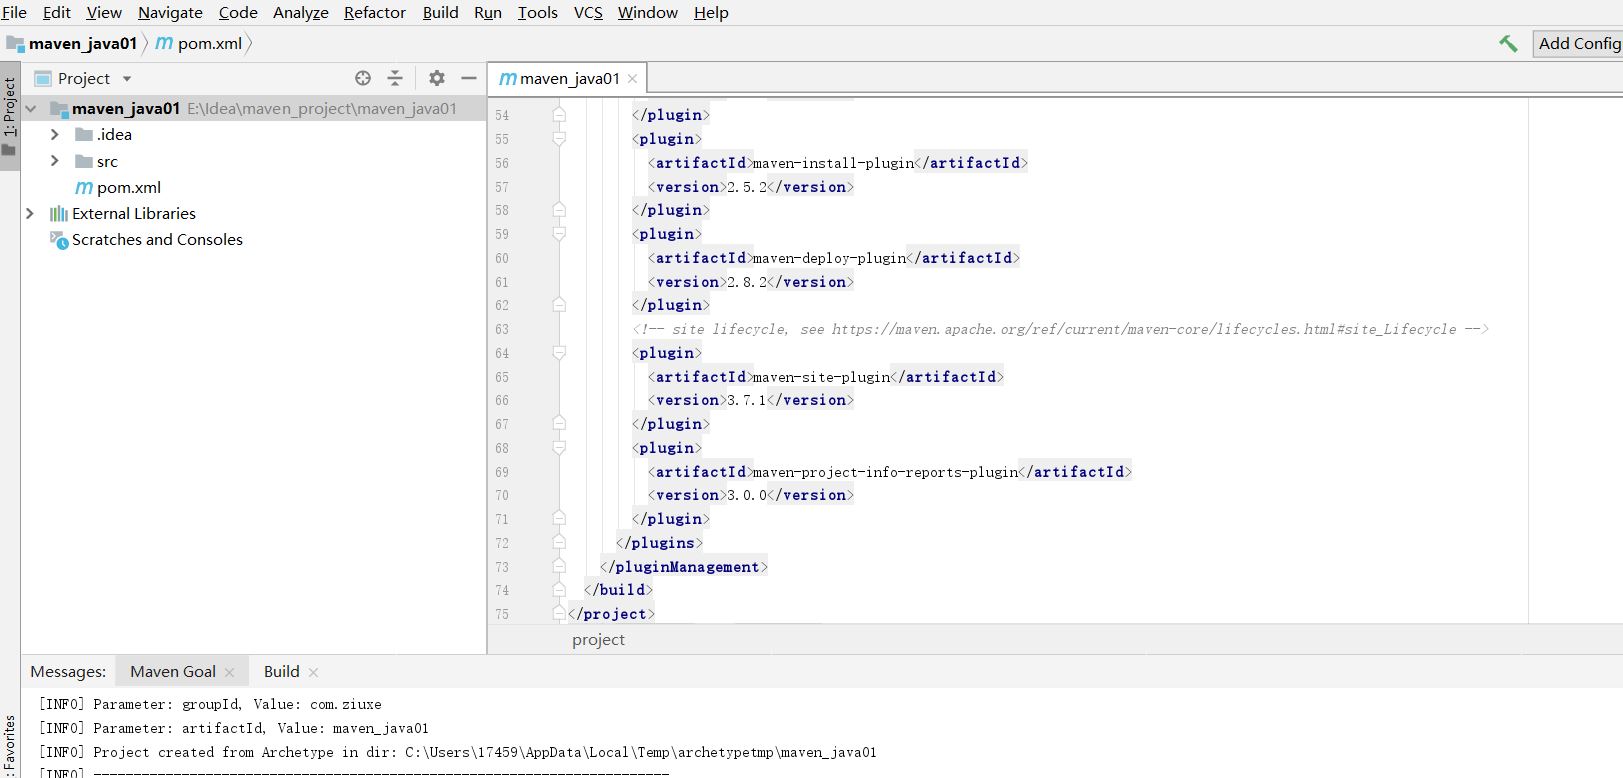Click the maven_java01 breadcrumb in navigation bar

[x=72, y=43]
